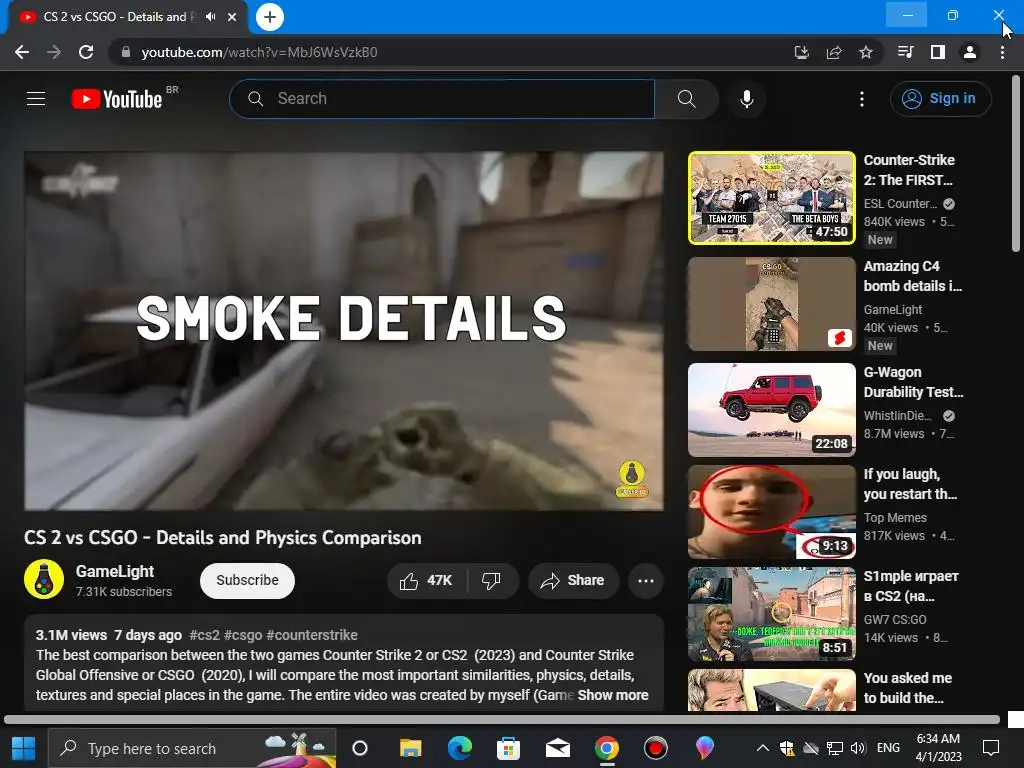Open the #counterstrike hashtag link
Image resolution: width=1024 pixels, height=768 pixels.
312,635
